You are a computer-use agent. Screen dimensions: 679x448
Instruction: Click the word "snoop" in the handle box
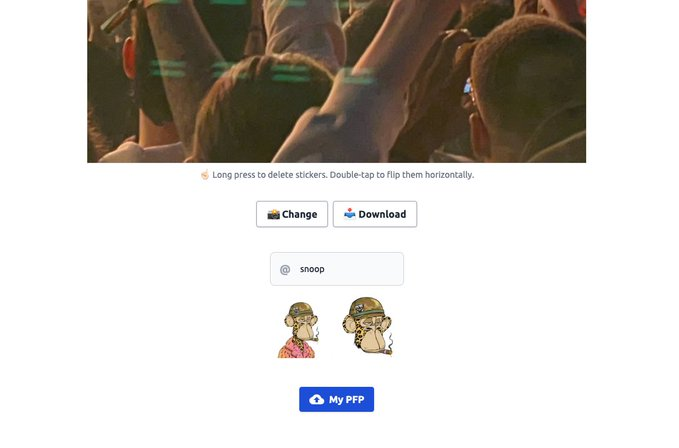[312, 269]
